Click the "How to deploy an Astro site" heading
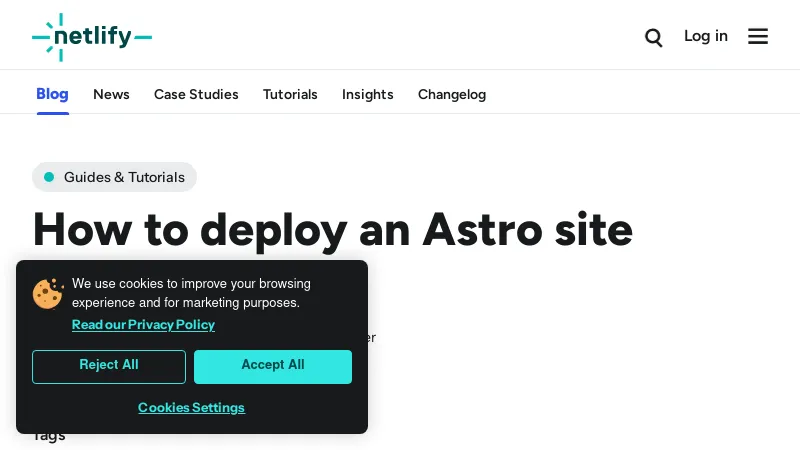The width and height of the screenshot is (800, 450). (x=333, y=229)
